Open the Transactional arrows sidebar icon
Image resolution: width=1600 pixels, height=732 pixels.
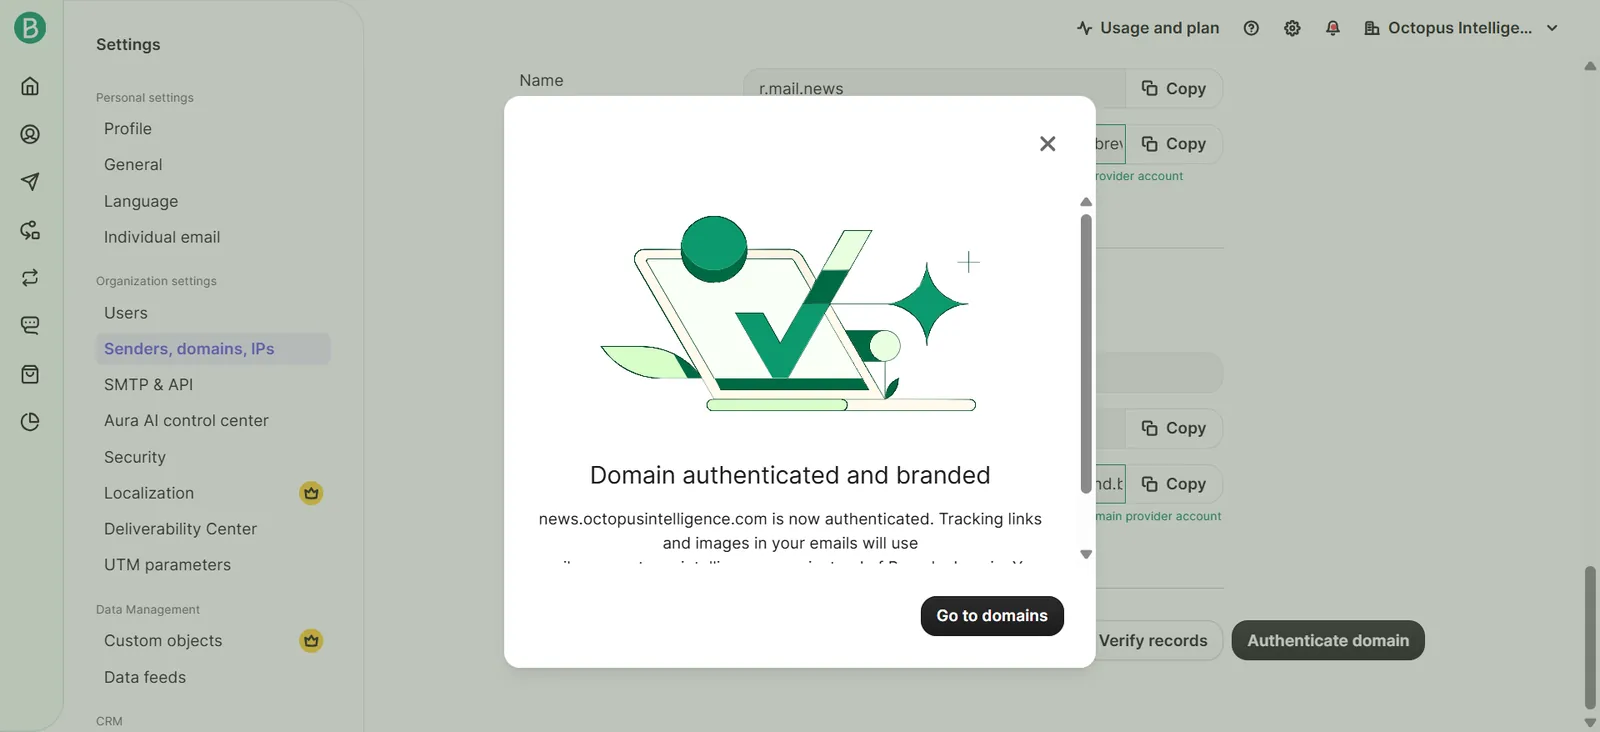click(30, 278)
